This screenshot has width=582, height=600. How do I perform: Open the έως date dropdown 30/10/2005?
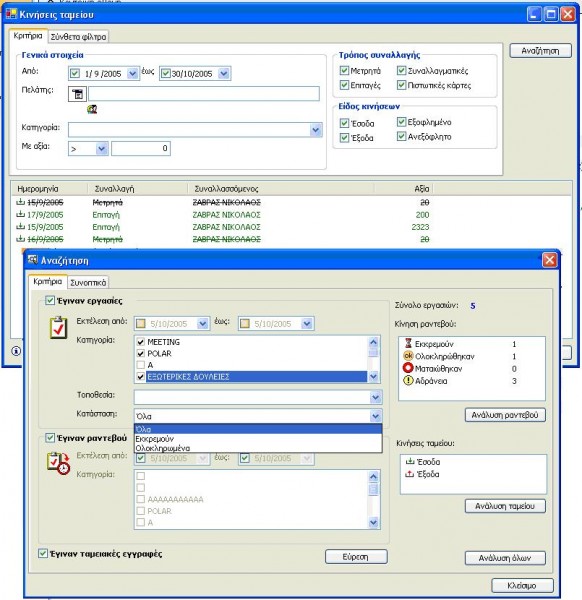(x=224, y=73)
